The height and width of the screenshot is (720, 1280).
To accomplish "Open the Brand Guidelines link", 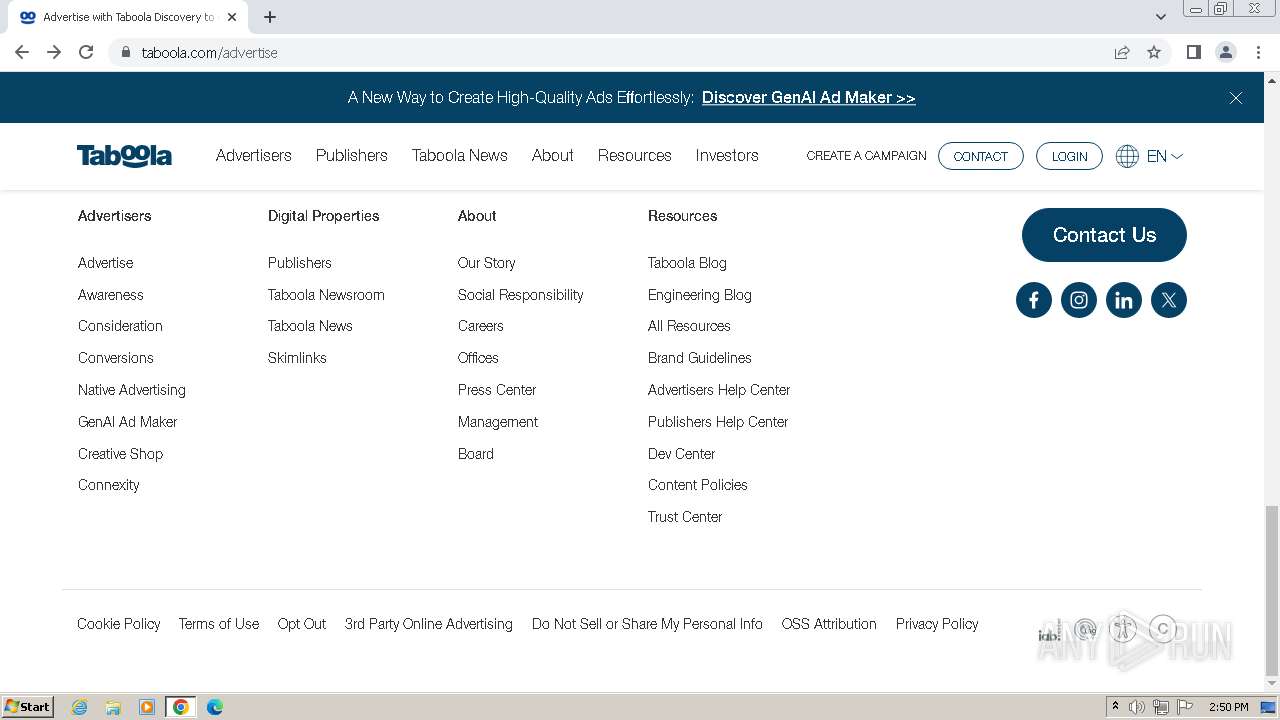I will pos(700,358).
